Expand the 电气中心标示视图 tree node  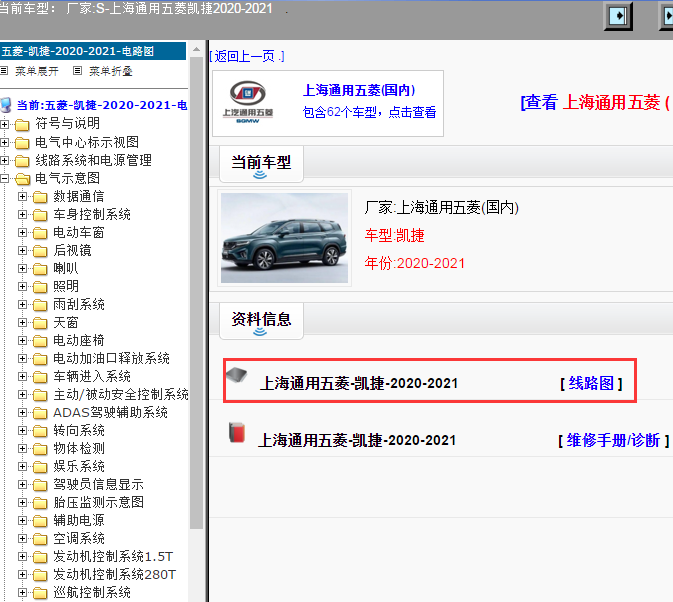4,142
